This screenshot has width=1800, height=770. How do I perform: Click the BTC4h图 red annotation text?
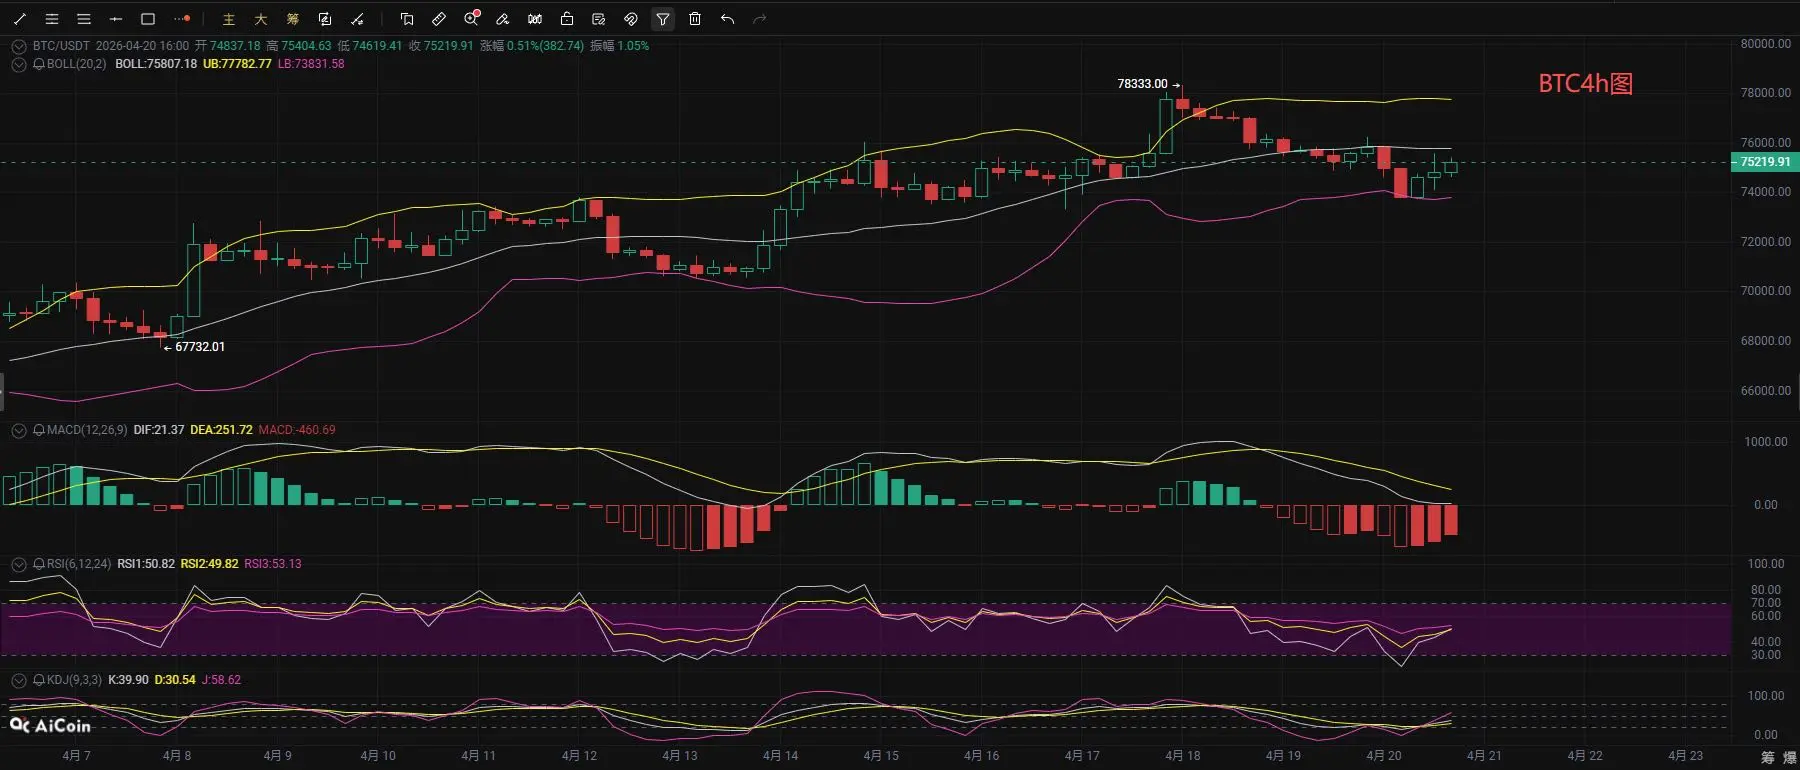tap(1585, 84)
